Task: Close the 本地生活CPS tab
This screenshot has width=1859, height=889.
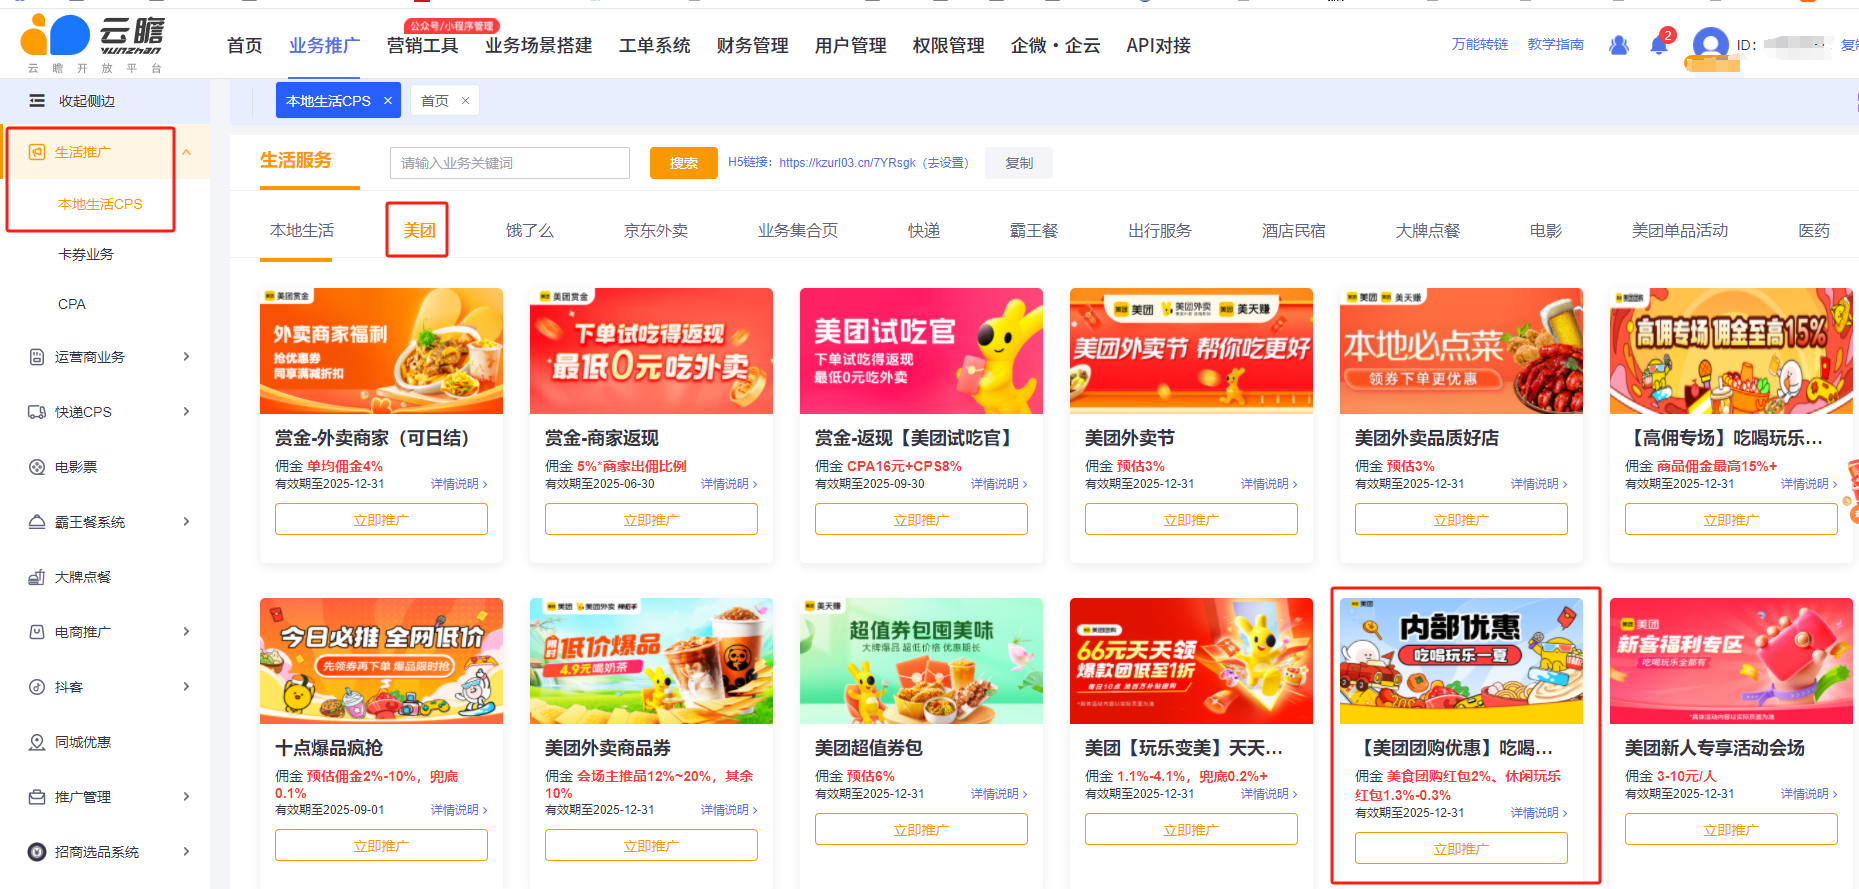Action: tap(388, 101)
